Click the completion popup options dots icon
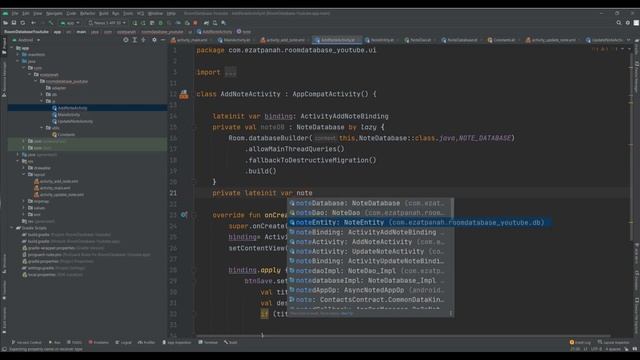 451,313
